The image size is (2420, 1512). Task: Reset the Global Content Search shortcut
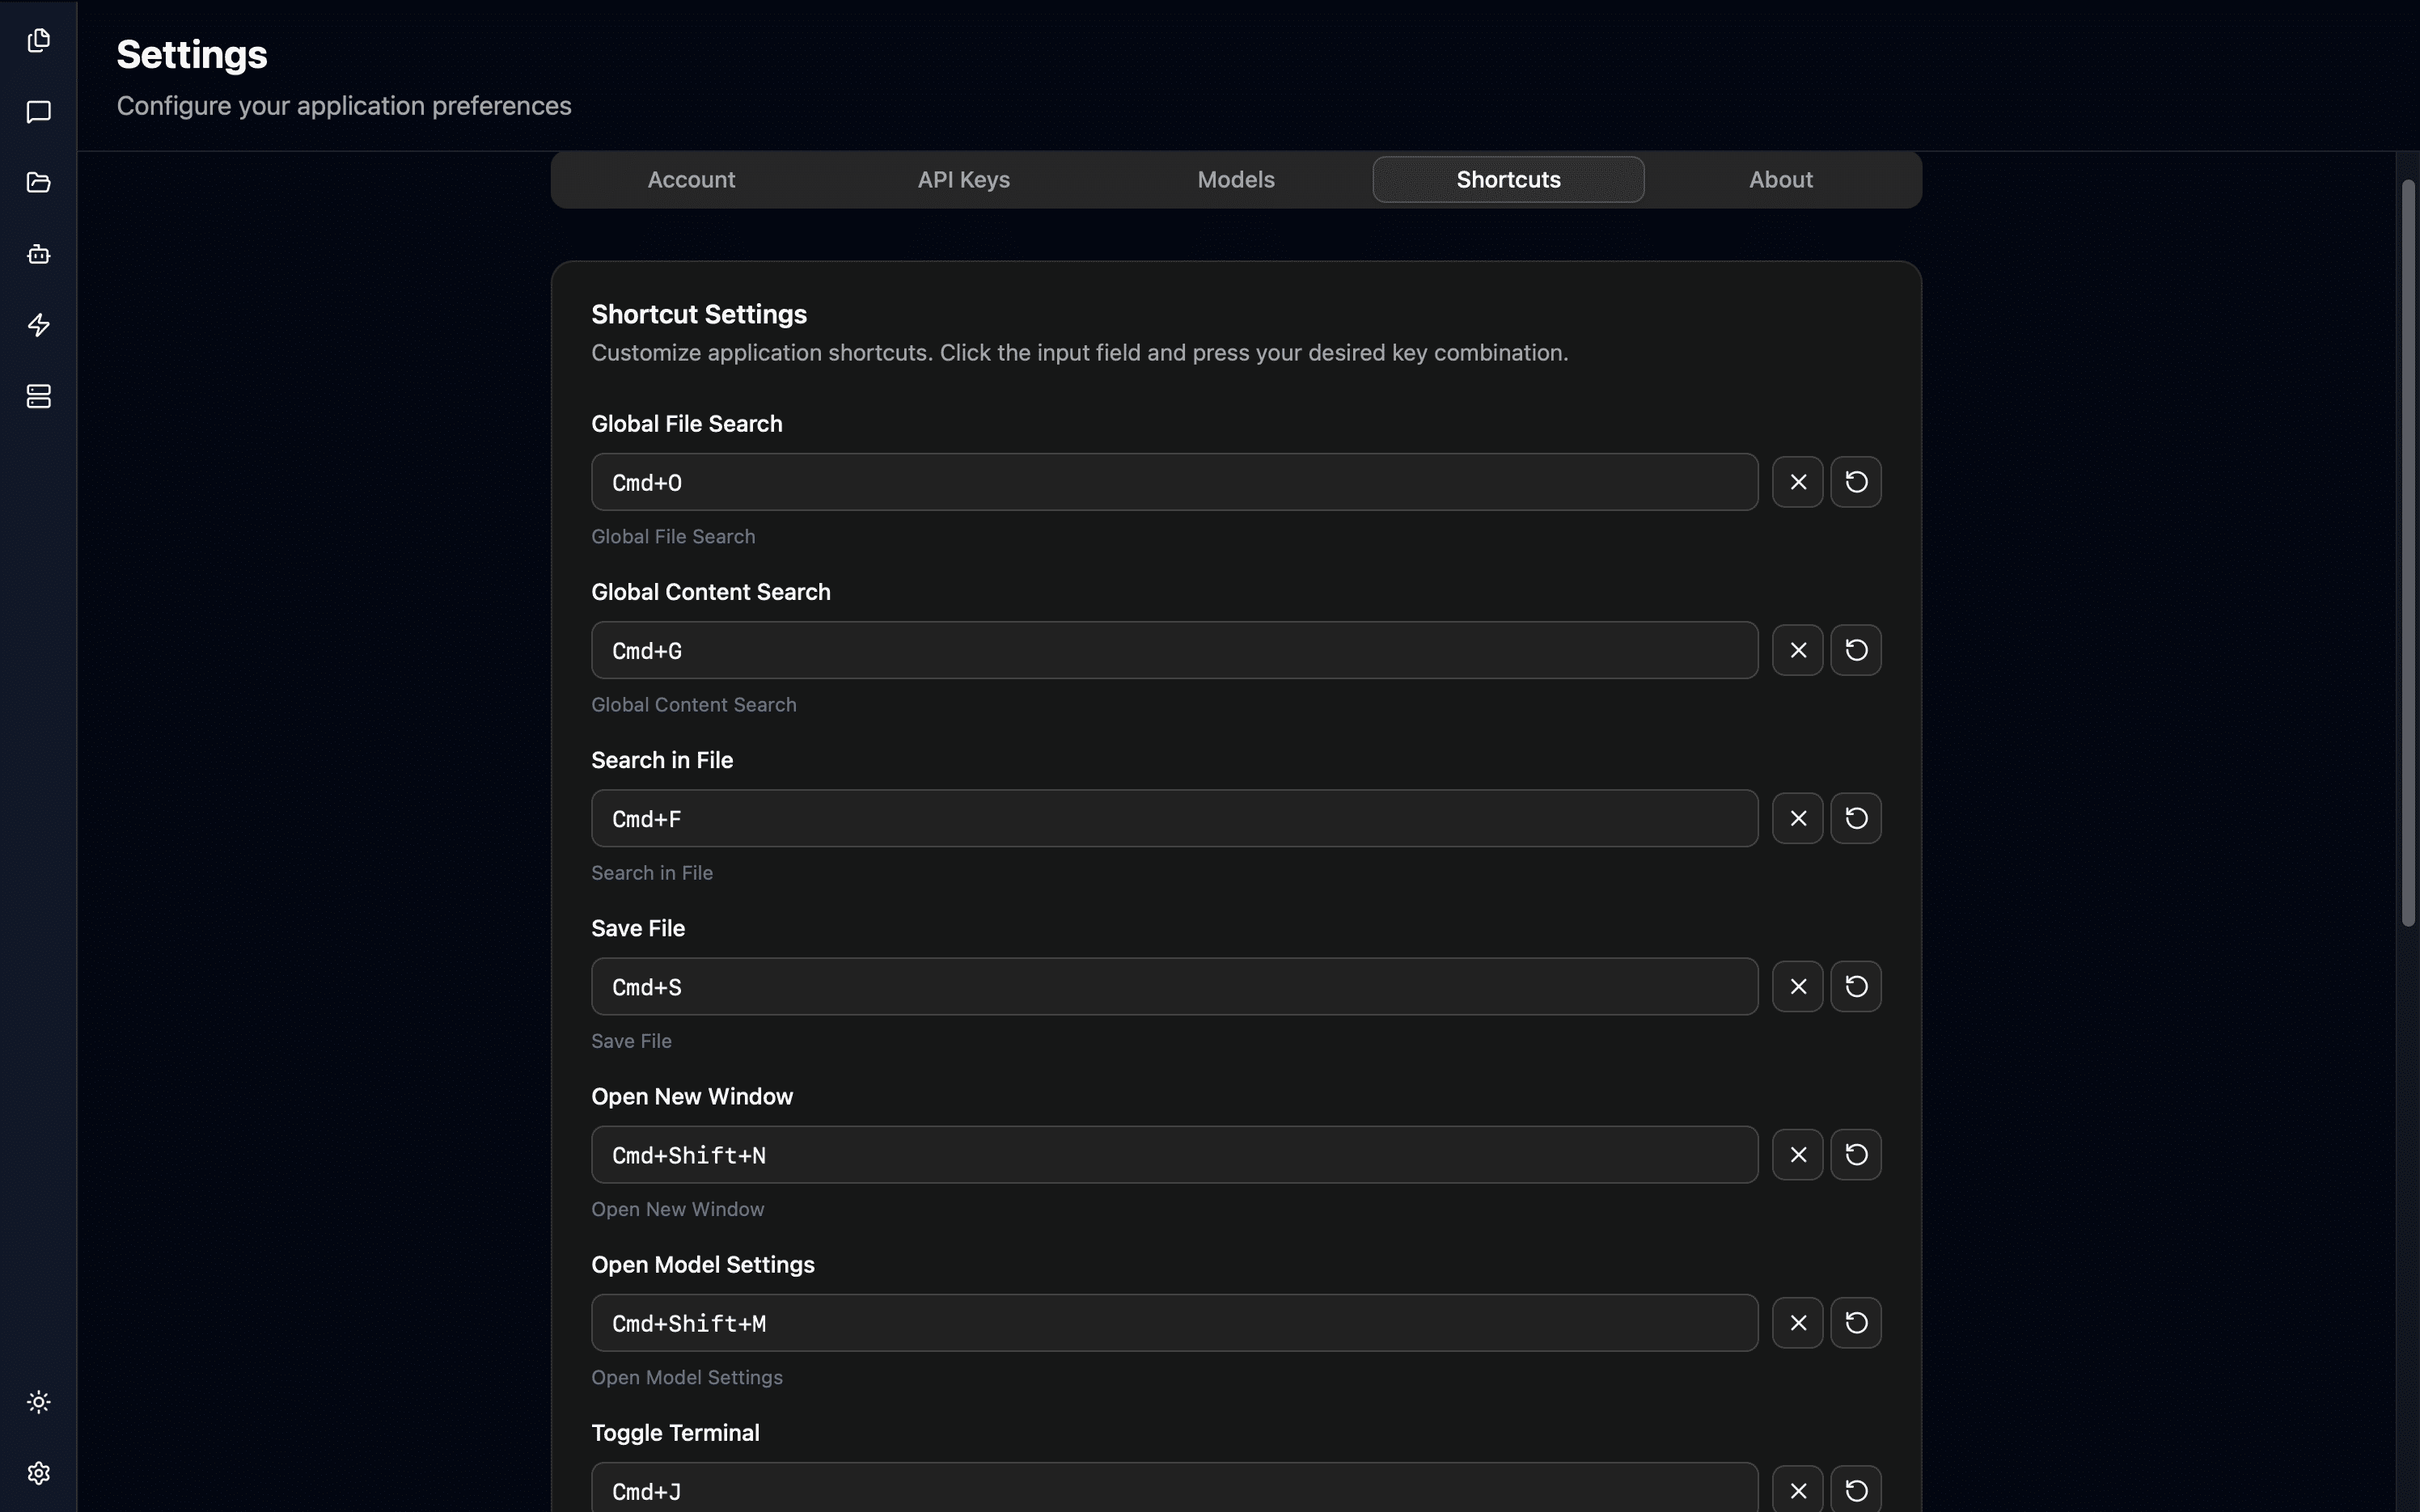(x=1856, y=650)
